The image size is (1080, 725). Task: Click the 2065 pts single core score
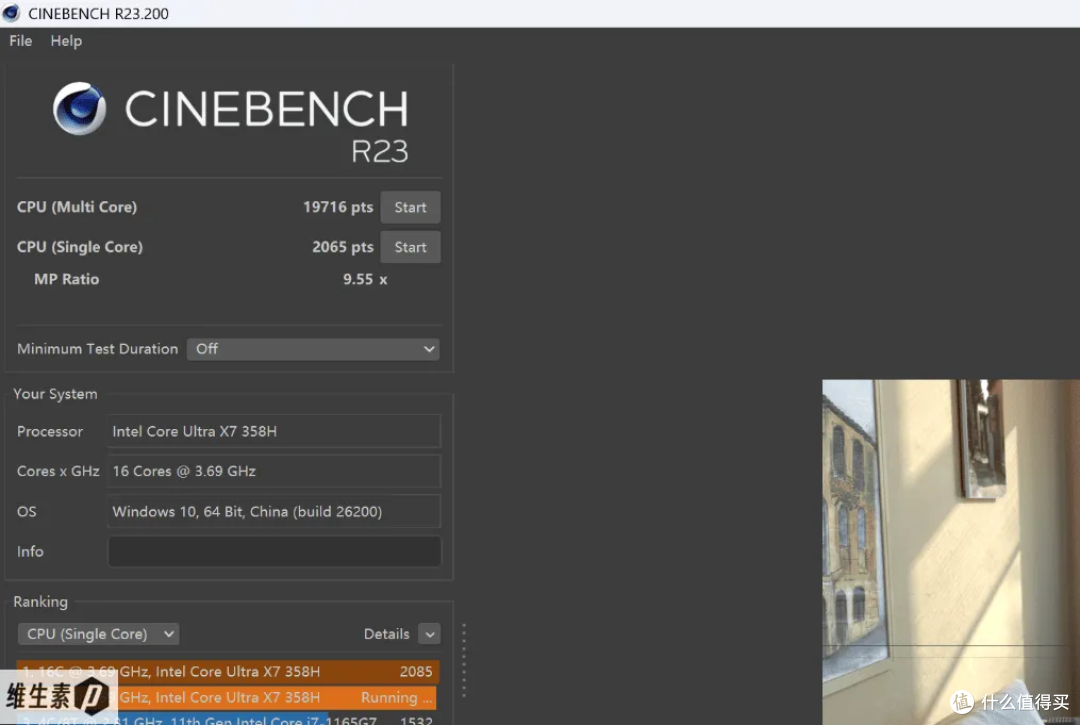[342, 247]
